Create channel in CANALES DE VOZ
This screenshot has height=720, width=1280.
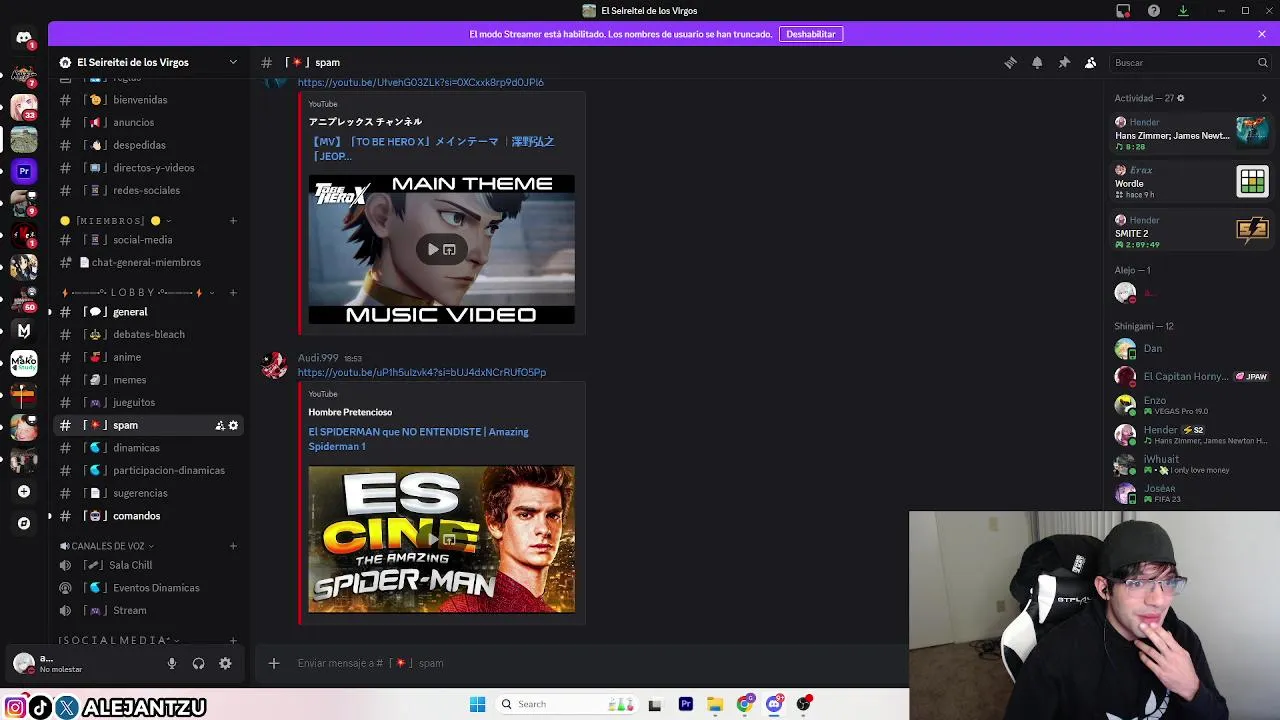[233, 546]
